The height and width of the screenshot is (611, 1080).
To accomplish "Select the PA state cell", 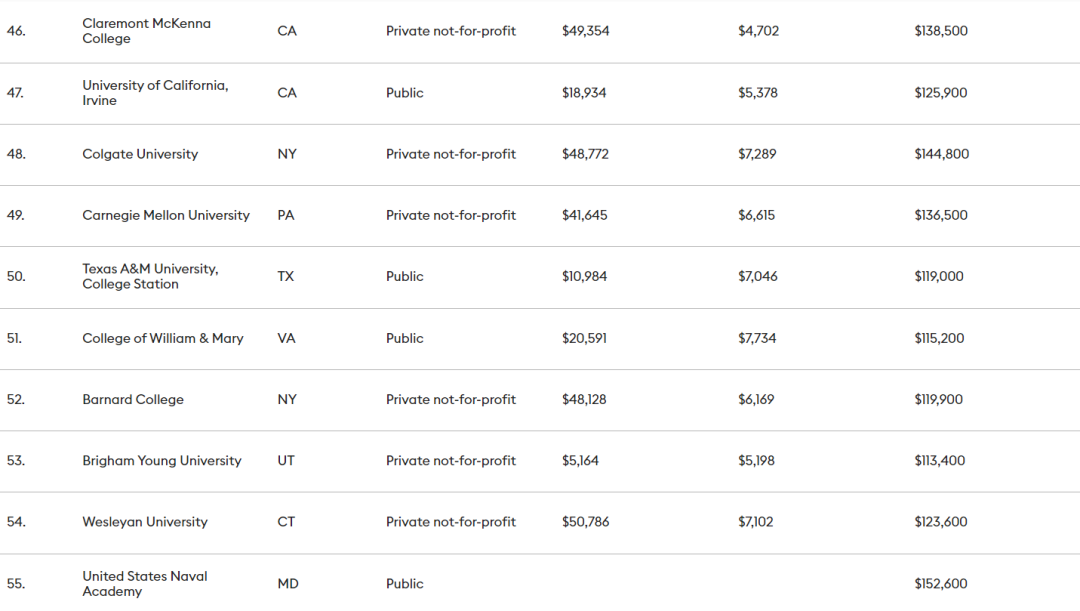I will click(286, 215).
